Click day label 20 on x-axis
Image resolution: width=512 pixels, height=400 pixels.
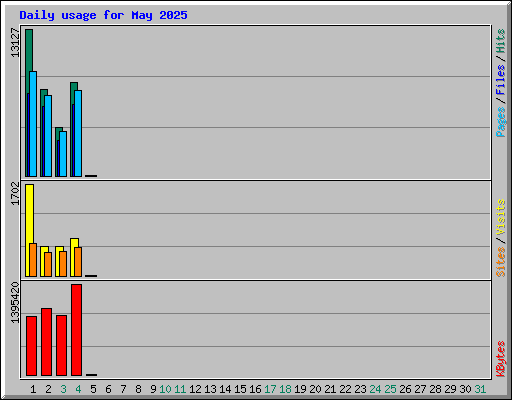point(315,389)
